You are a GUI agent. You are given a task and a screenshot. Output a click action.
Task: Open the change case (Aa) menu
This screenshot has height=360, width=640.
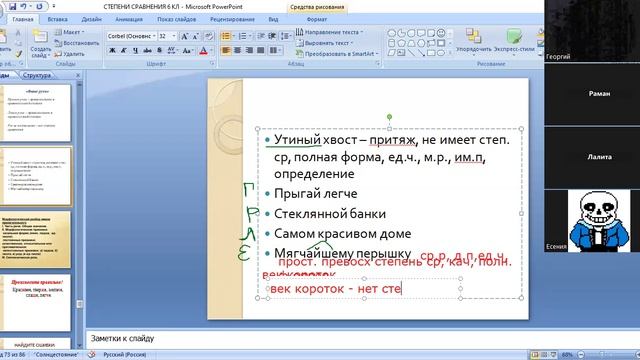[x=187, y=51]
